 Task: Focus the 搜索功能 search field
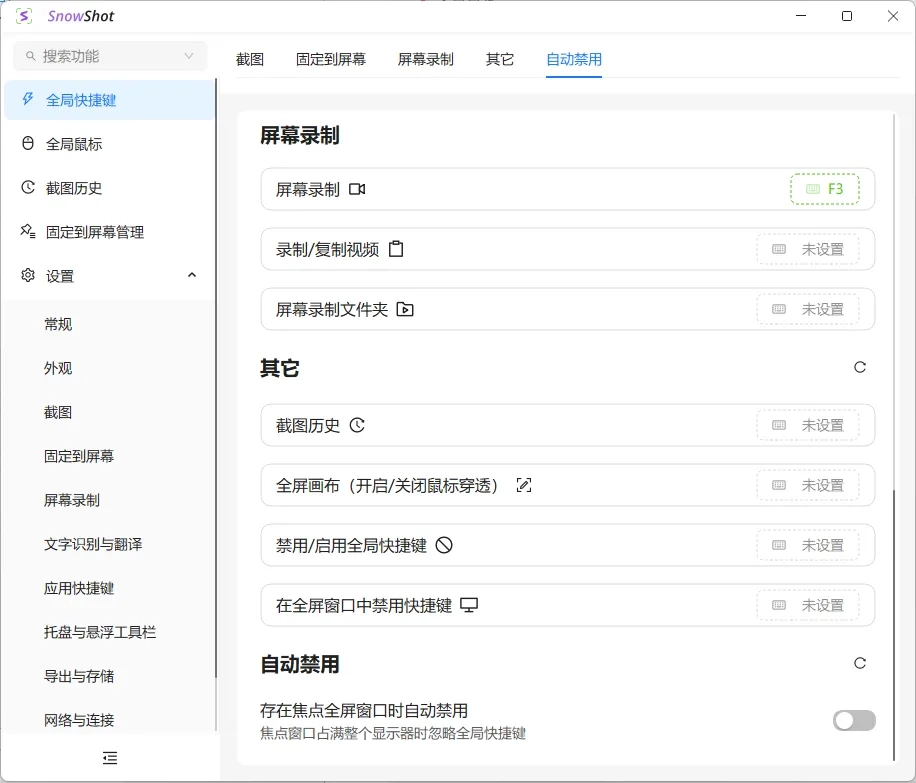pos(110,56)
